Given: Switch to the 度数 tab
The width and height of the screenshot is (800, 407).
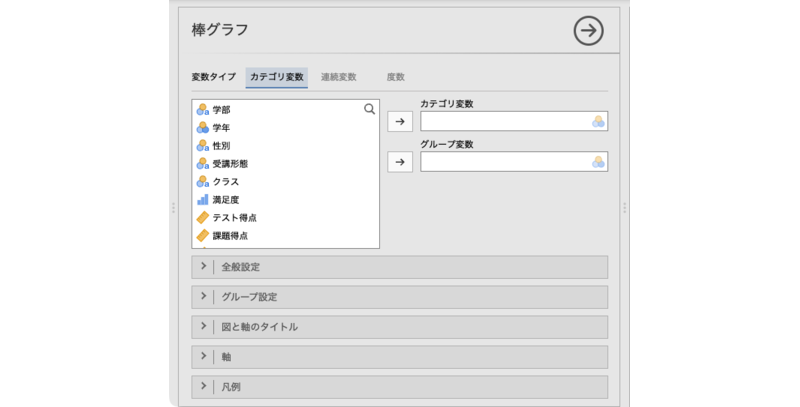Looking at the screenshot, I should pyautogui.click(x=395, y=77).
